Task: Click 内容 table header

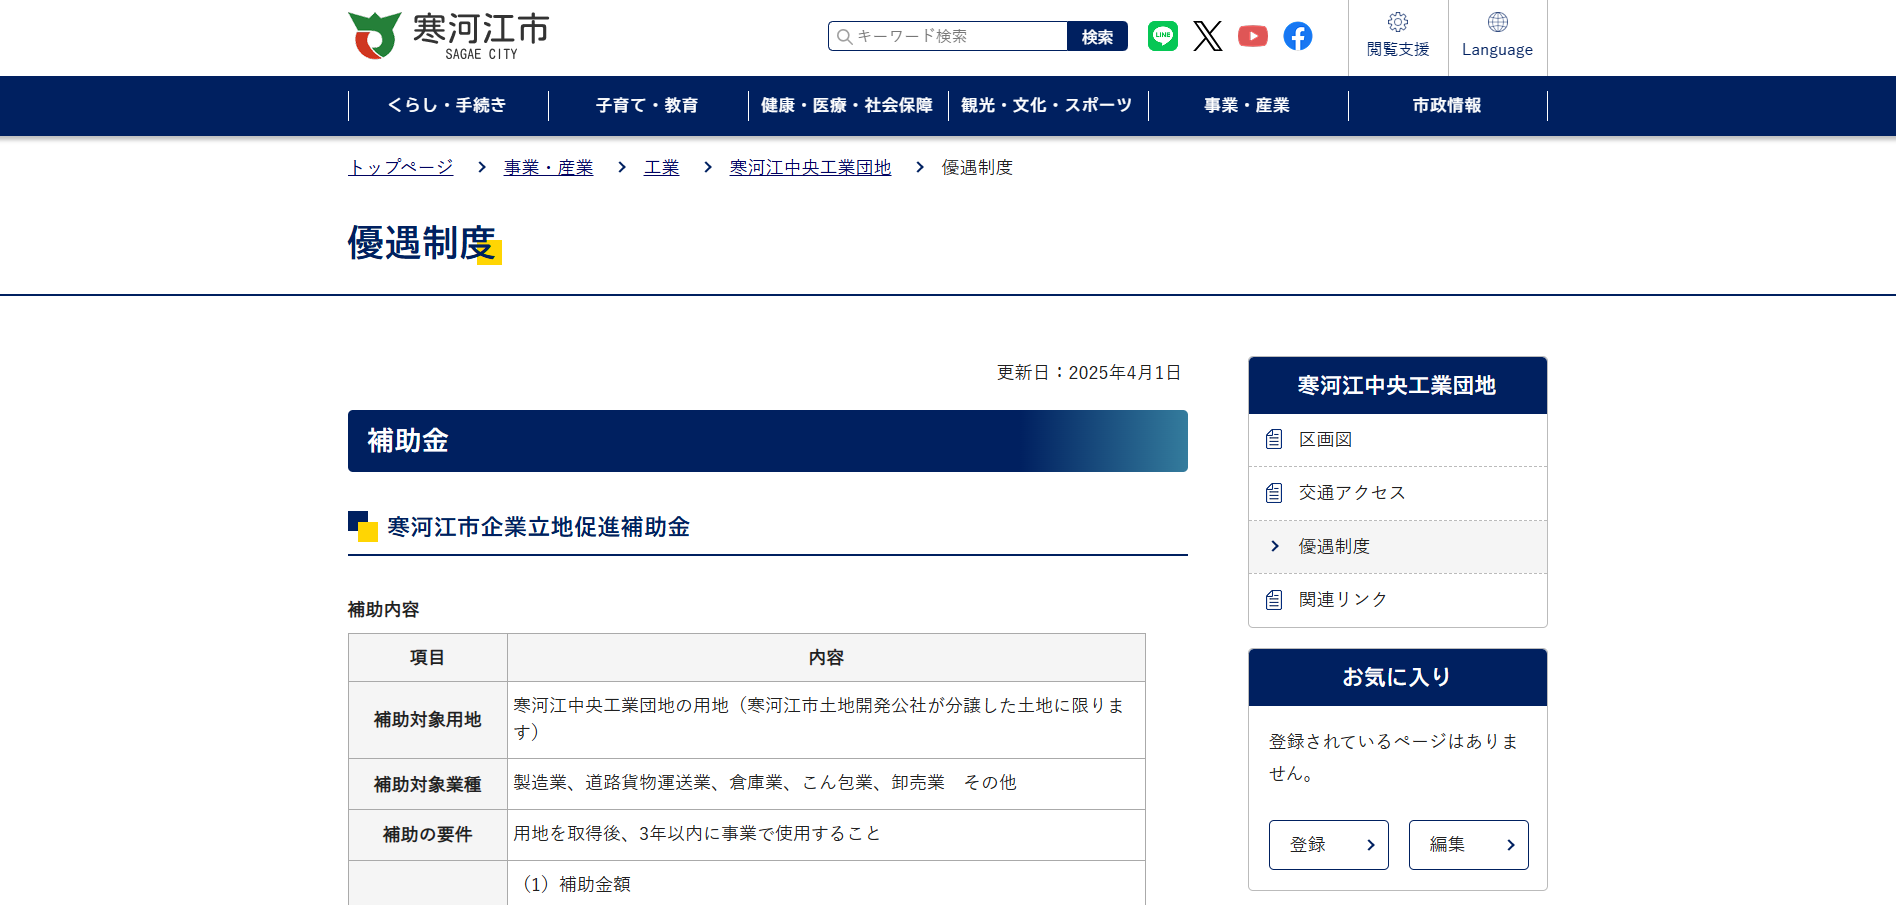Action: tap(827, 658)
